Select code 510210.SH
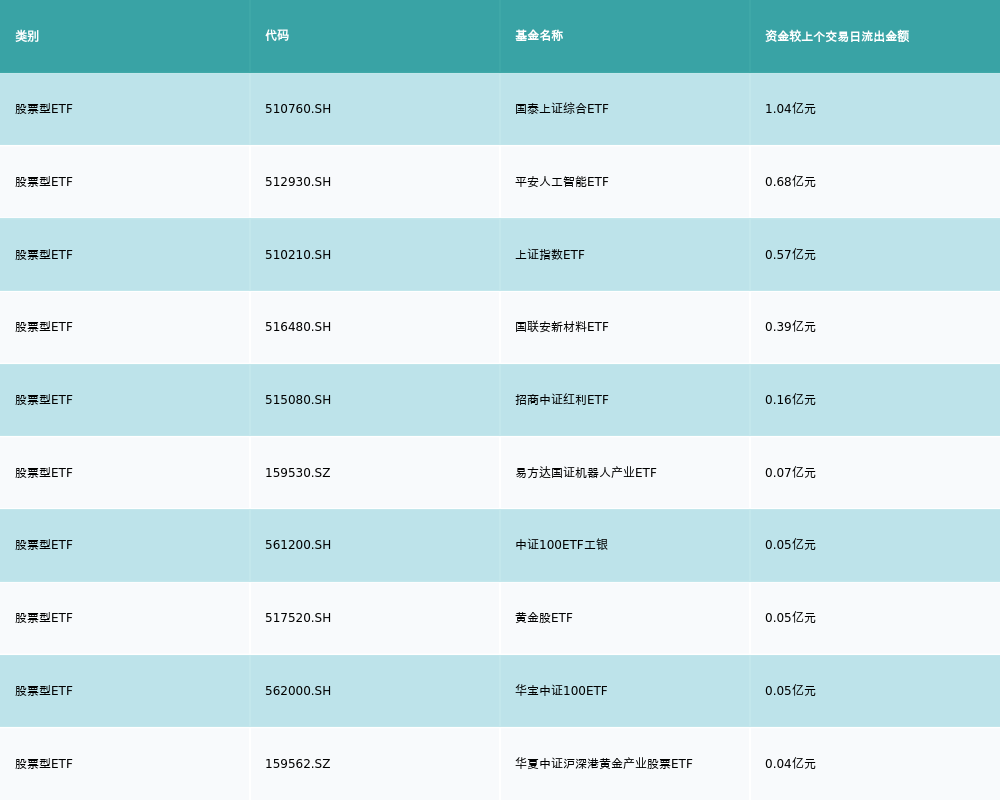Screen dimensions: 1000x800 298,255
